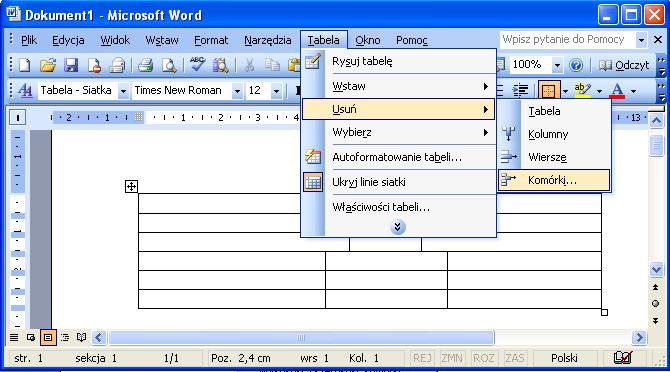
Task: Choose Rysuj tabelę from the menu
Action: [x=398, y=62]
